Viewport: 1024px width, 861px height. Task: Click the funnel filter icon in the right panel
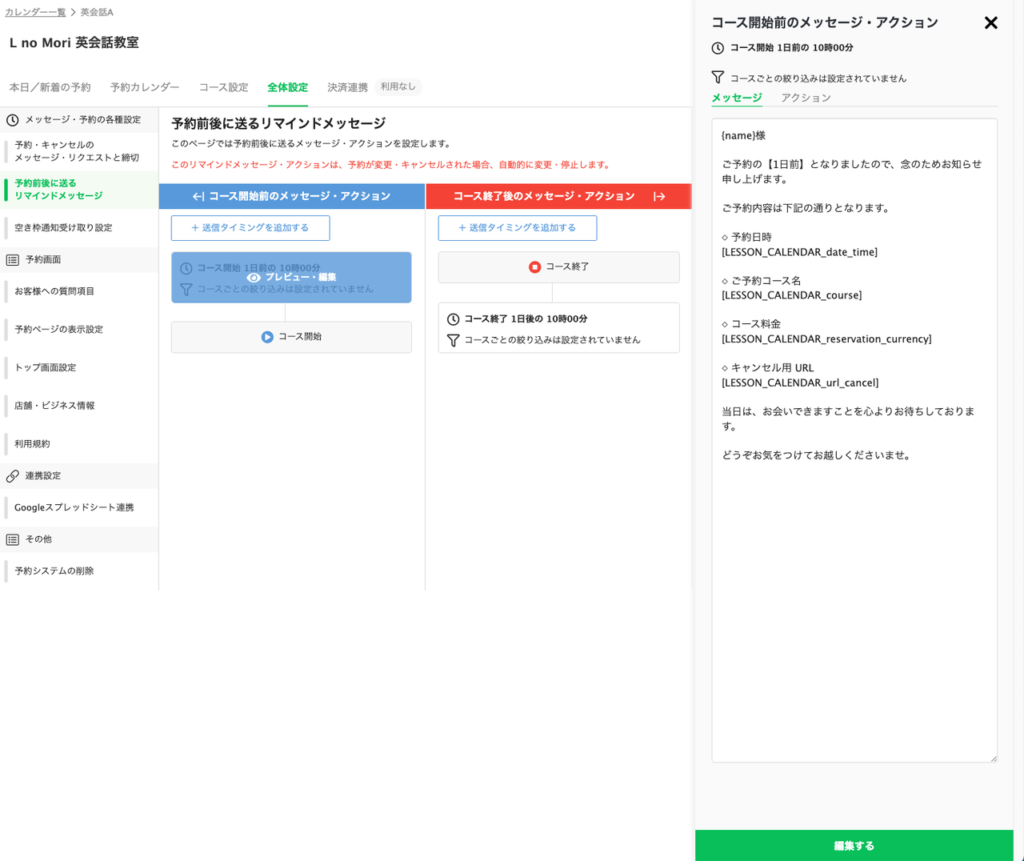point(717,77)
